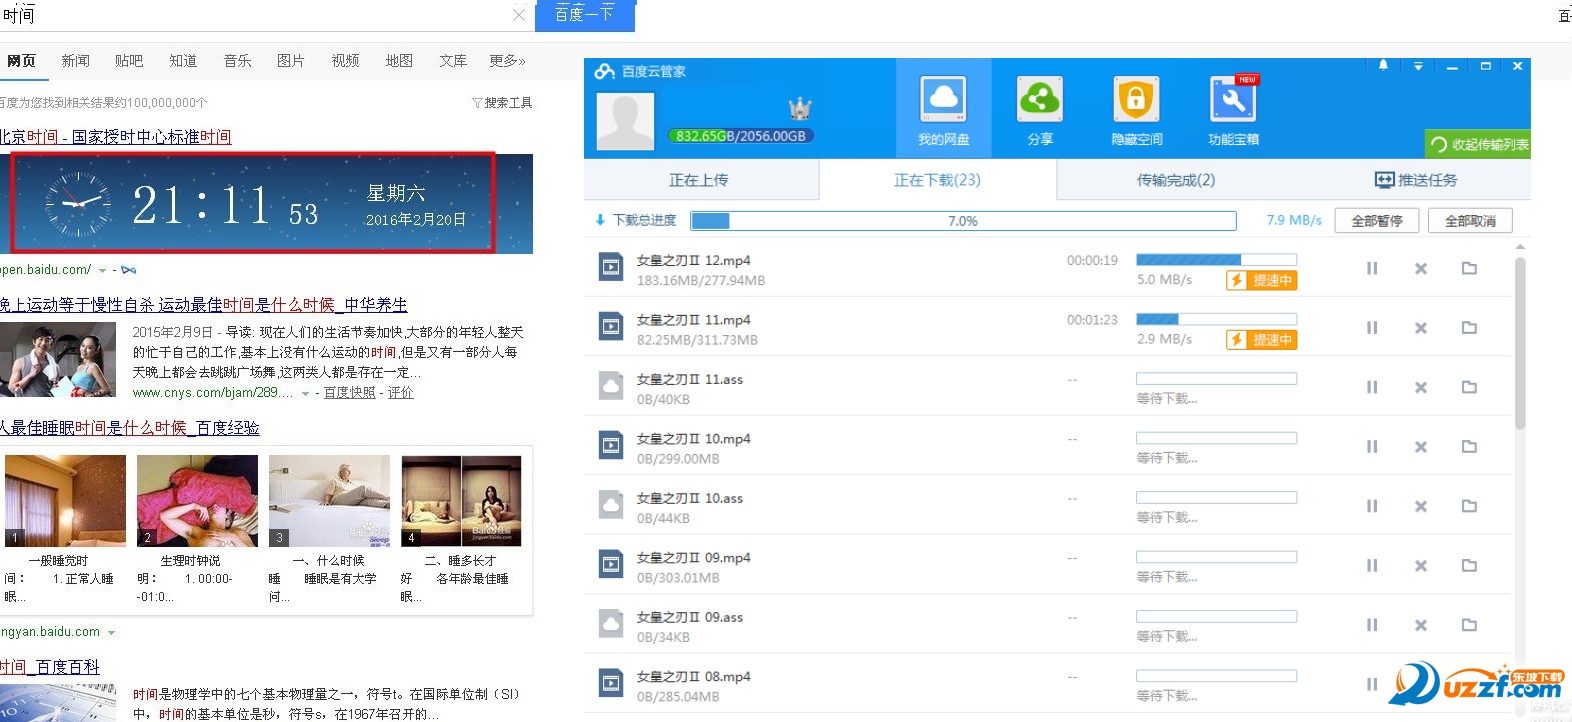Cancel download of 女皇之刃II 11.mp4

[1420, 327]
